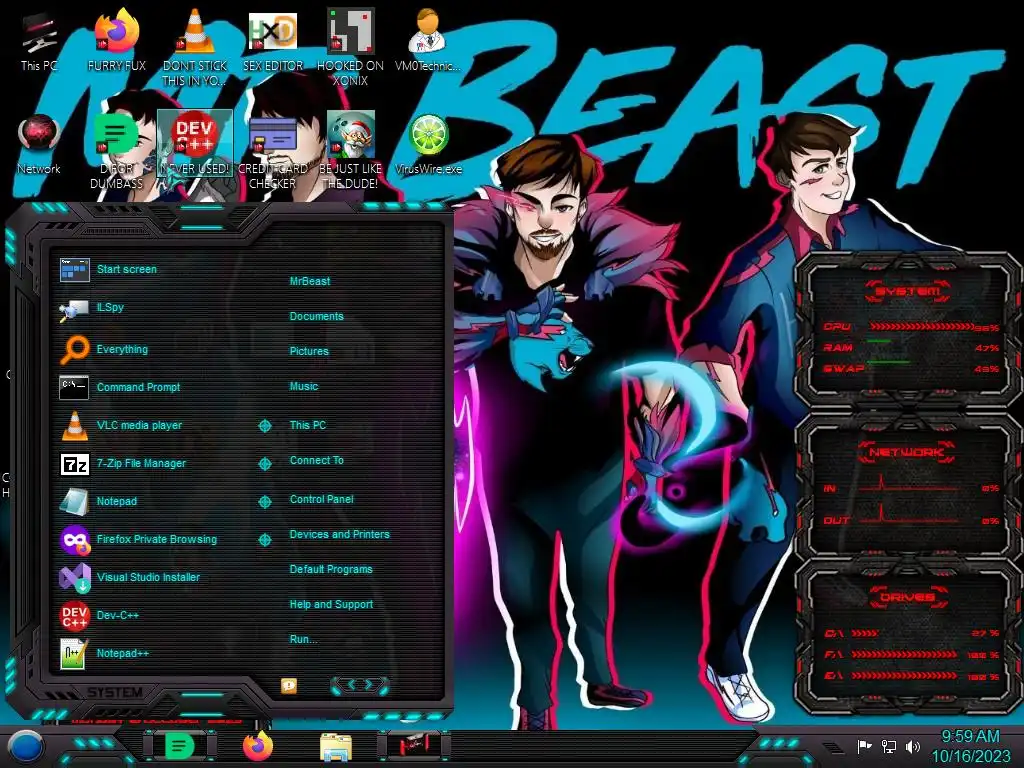Click the SYSTEM gadget header
This screenshot has height=768, width=1024.
point(906,291)
